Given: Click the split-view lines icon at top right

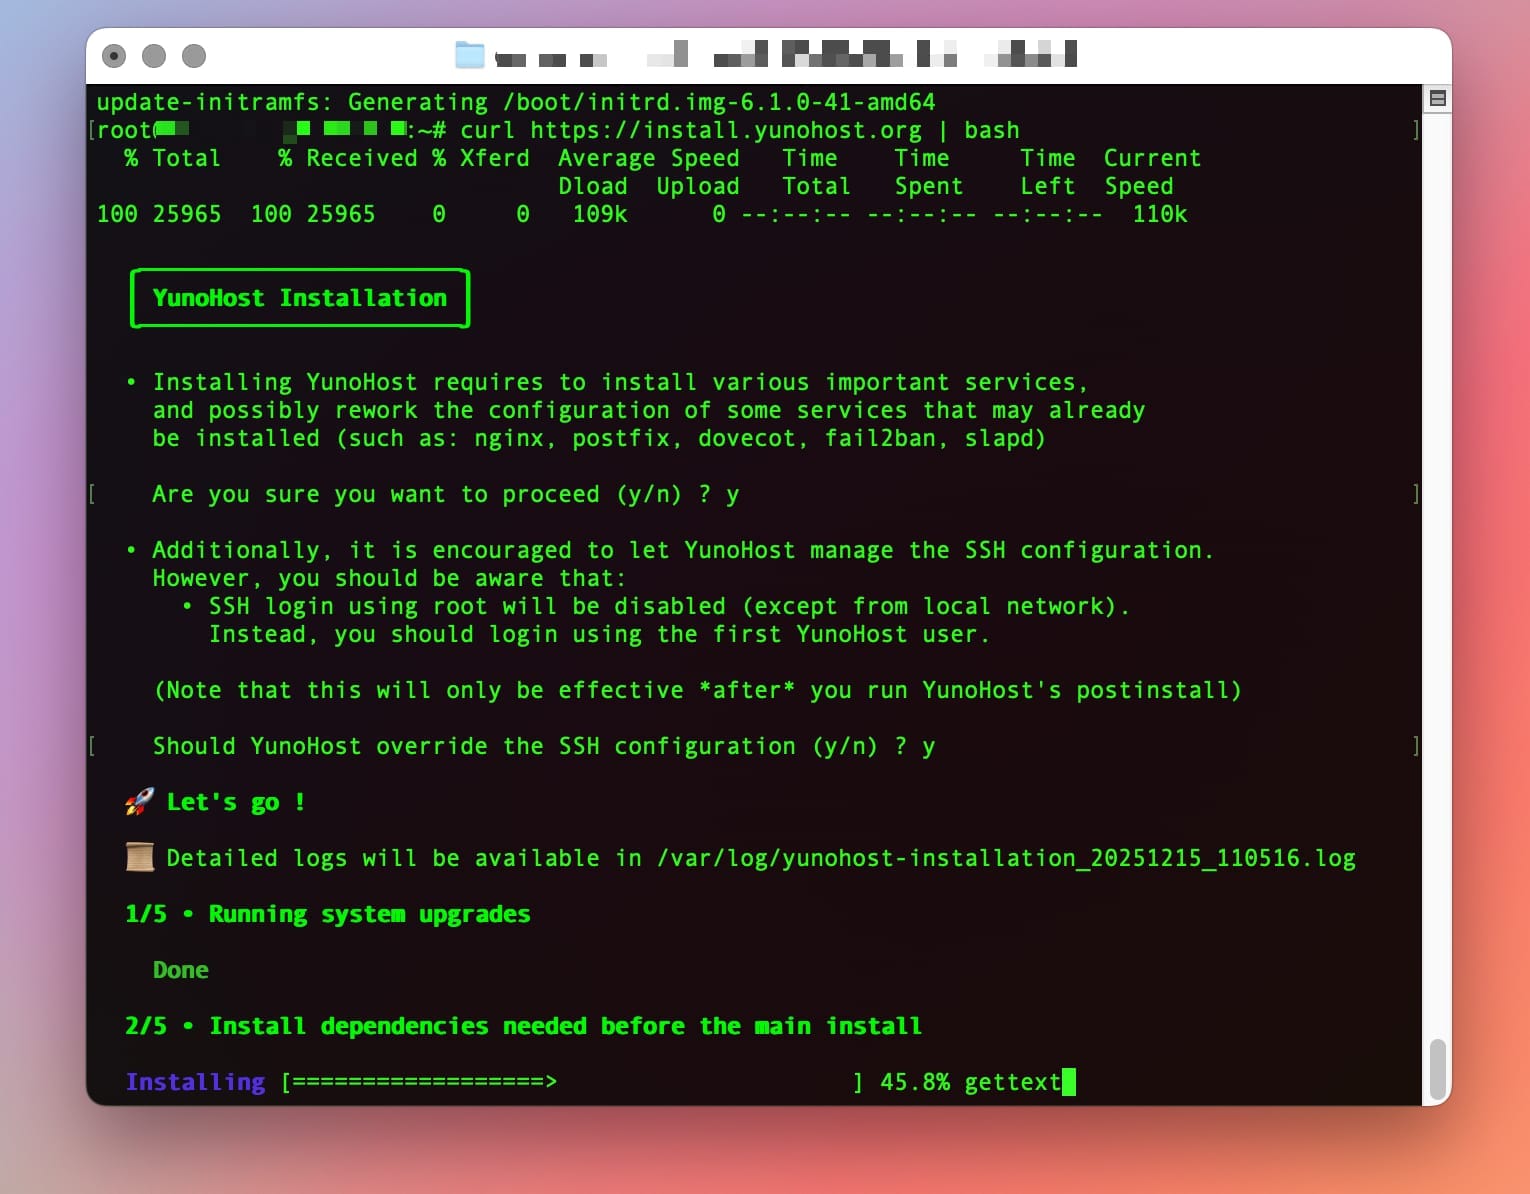Looking at the screenshot, I should click(x=1436, y=97).
